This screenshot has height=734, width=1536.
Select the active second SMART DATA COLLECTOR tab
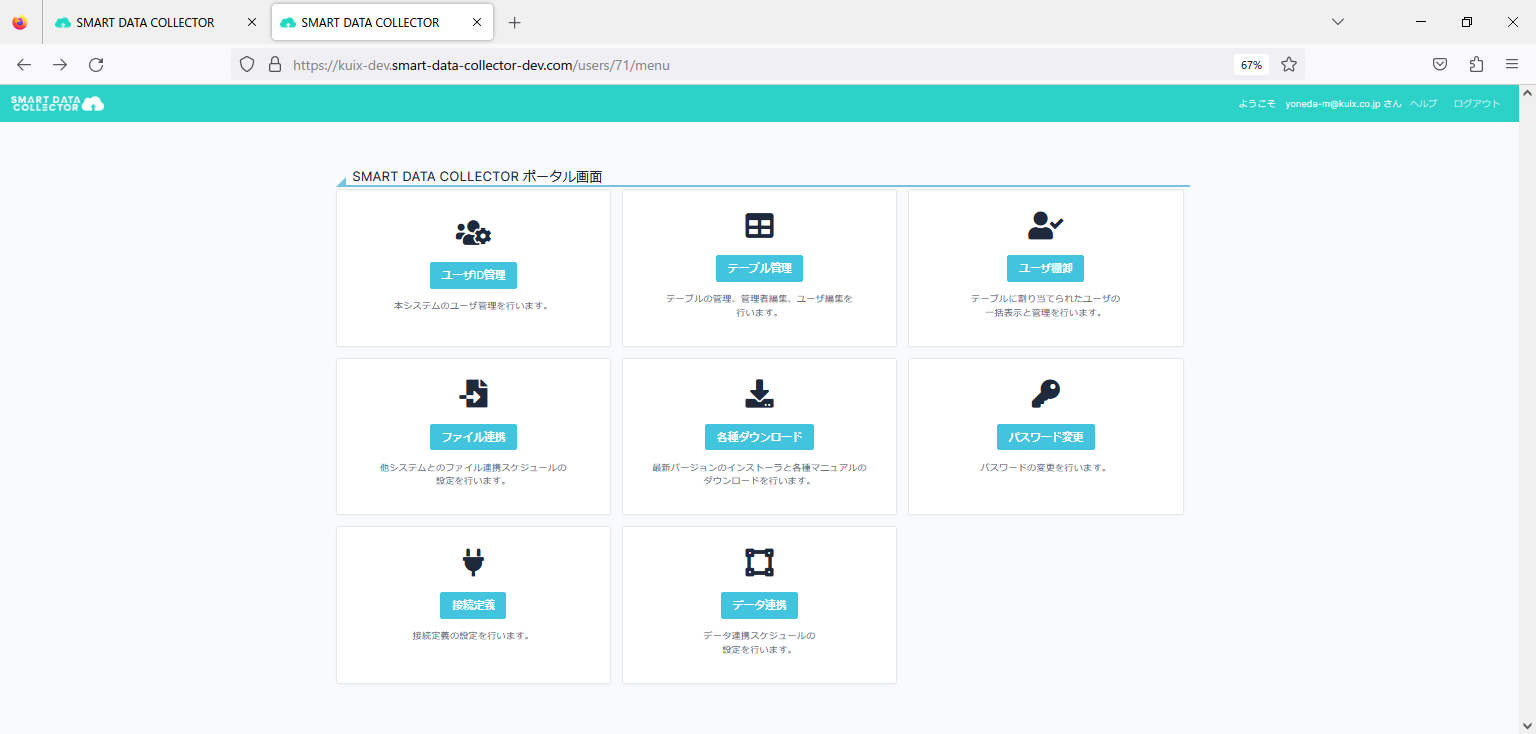pos(382,22)
